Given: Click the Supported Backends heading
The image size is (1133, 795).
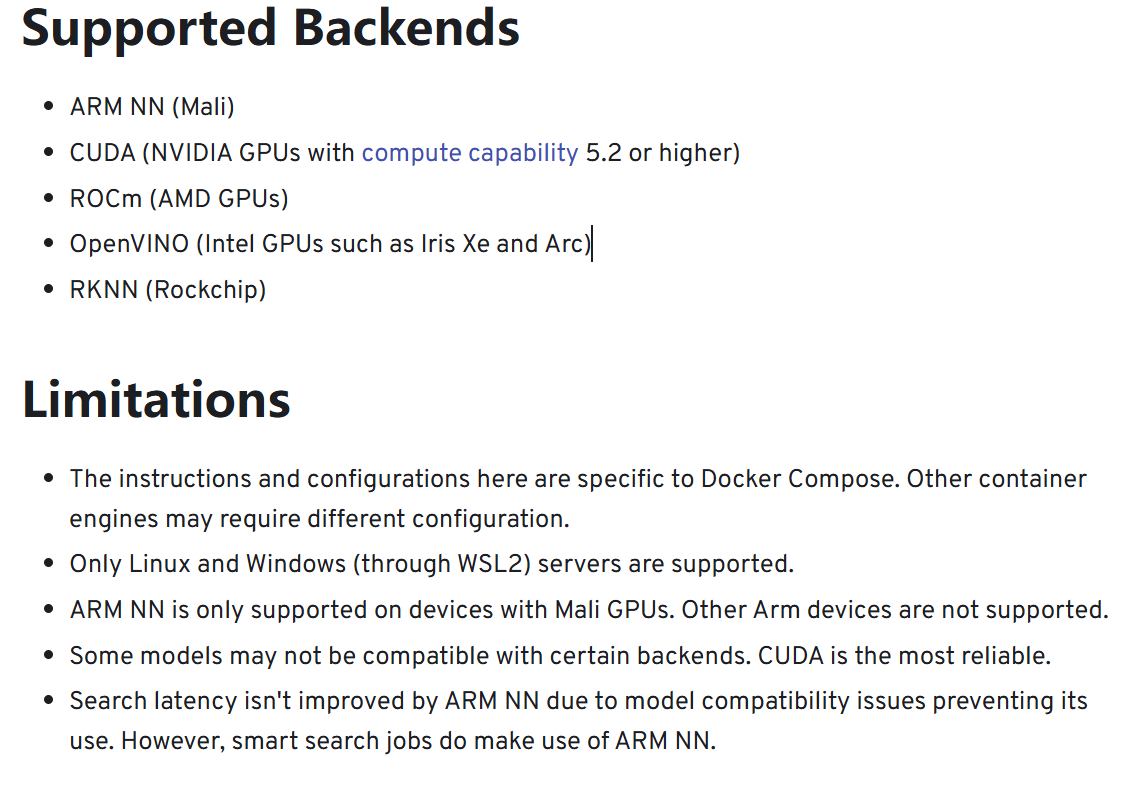Looking at the screenshot, I should pos(271,28).
